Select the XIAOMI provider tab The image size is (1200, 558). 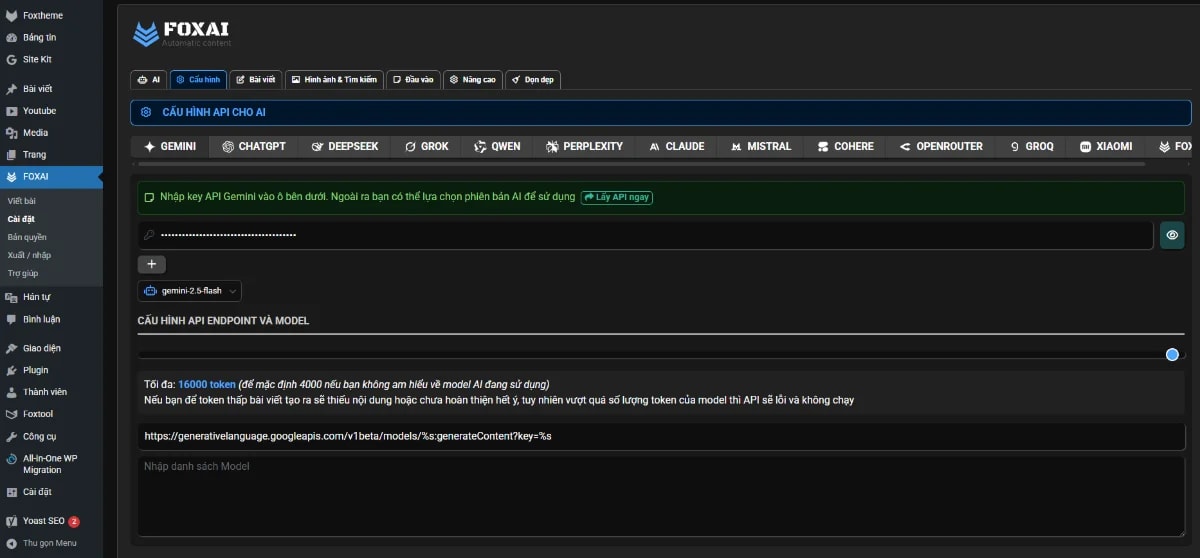(x=1106, y=146)
